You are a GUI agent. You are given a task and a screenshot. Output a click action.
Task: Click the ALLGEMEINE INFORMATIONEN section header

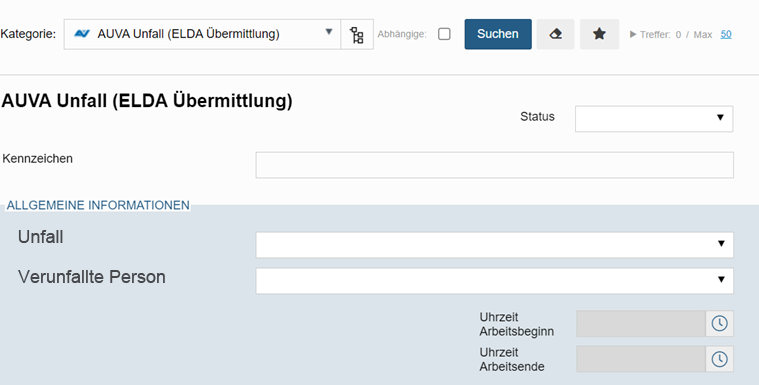[98, 205]
